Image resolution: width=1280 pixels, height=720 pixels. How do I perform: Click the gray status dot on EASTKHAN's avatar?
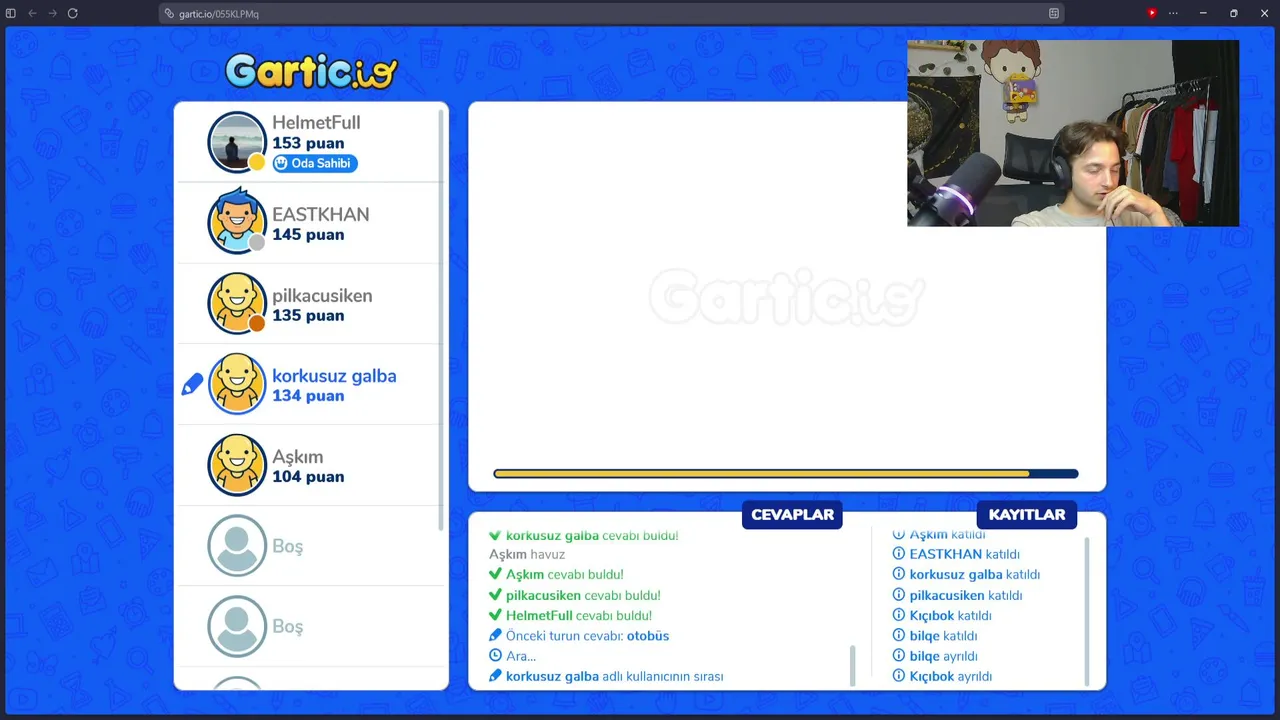(x=257, y=243)
